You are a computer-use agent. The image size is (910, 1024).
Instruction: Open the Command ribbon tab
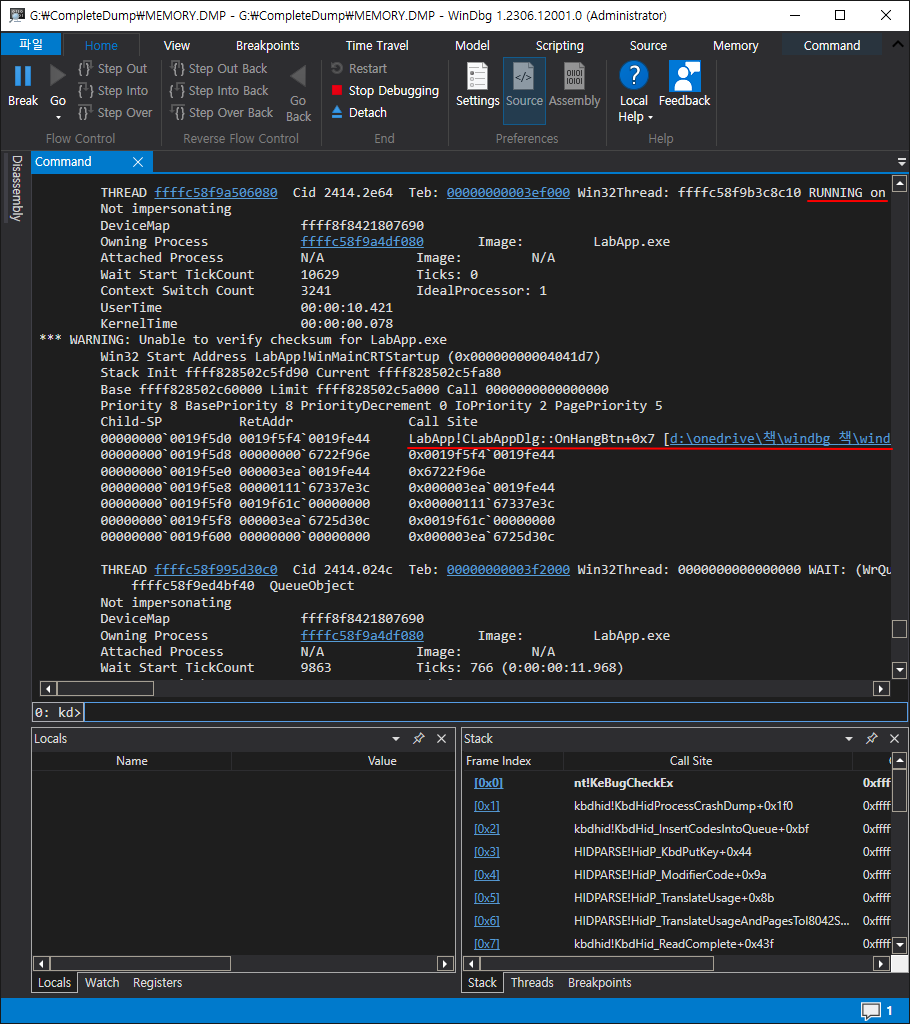click(x=832, y=46)
